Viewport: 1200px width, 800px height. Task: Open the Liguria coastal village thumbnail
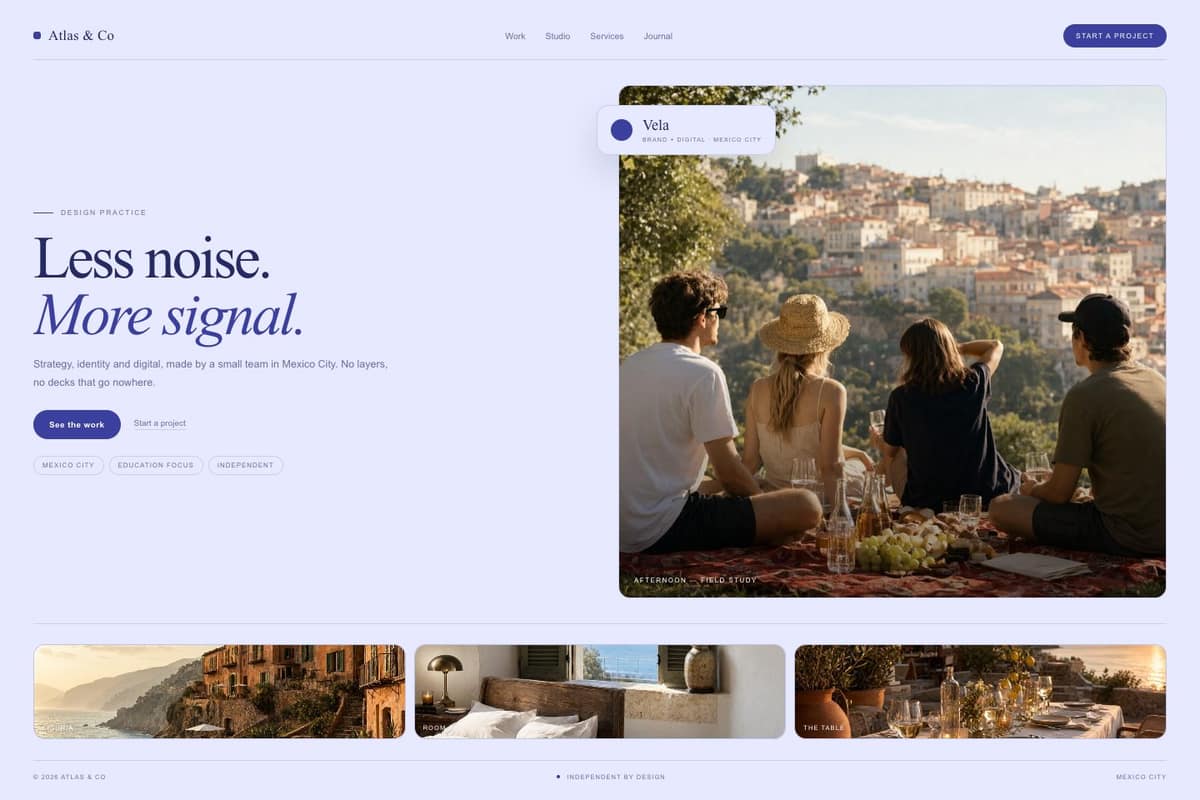click(x=219, y=691)
